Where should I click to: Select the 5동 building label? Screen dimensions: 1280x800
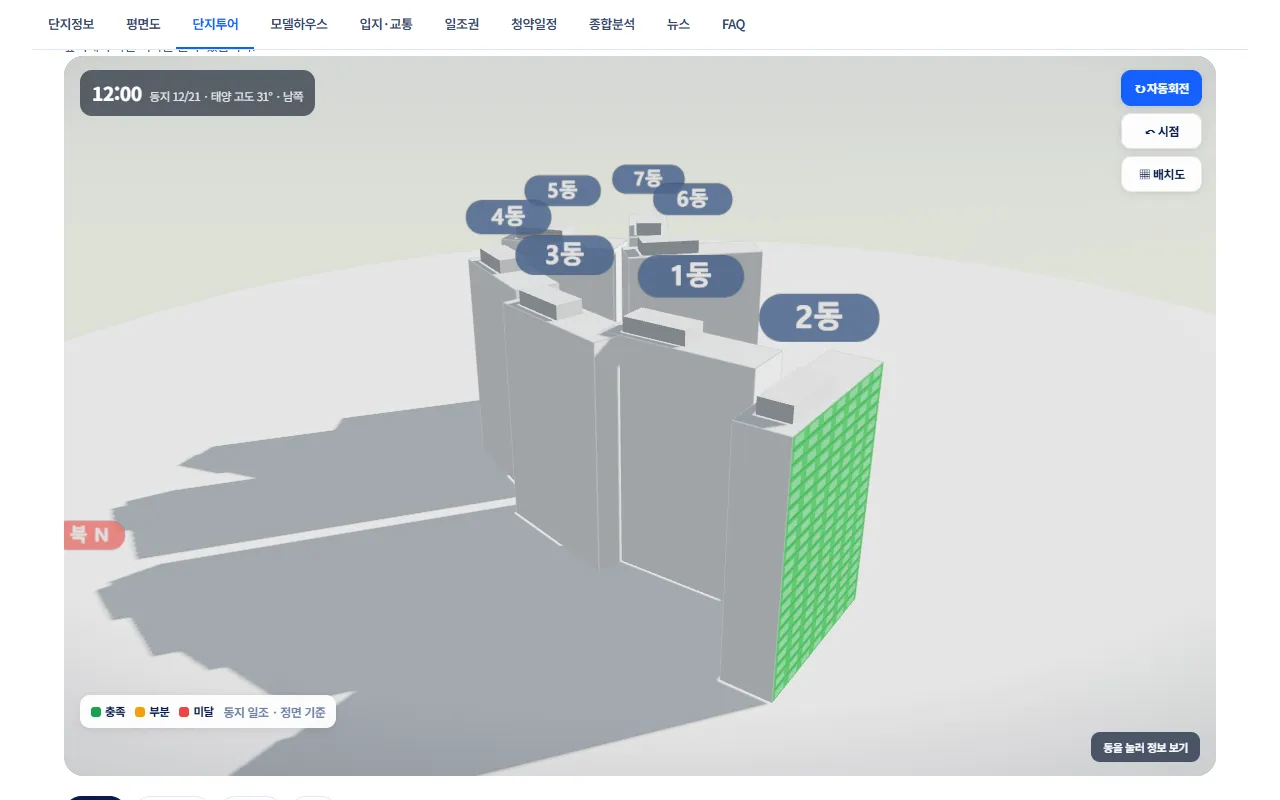click(562, 190)
